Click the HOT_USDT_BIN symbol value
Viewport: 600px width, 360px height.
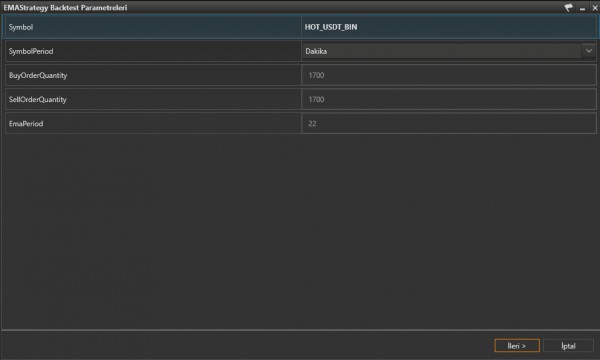click(331, 27)
